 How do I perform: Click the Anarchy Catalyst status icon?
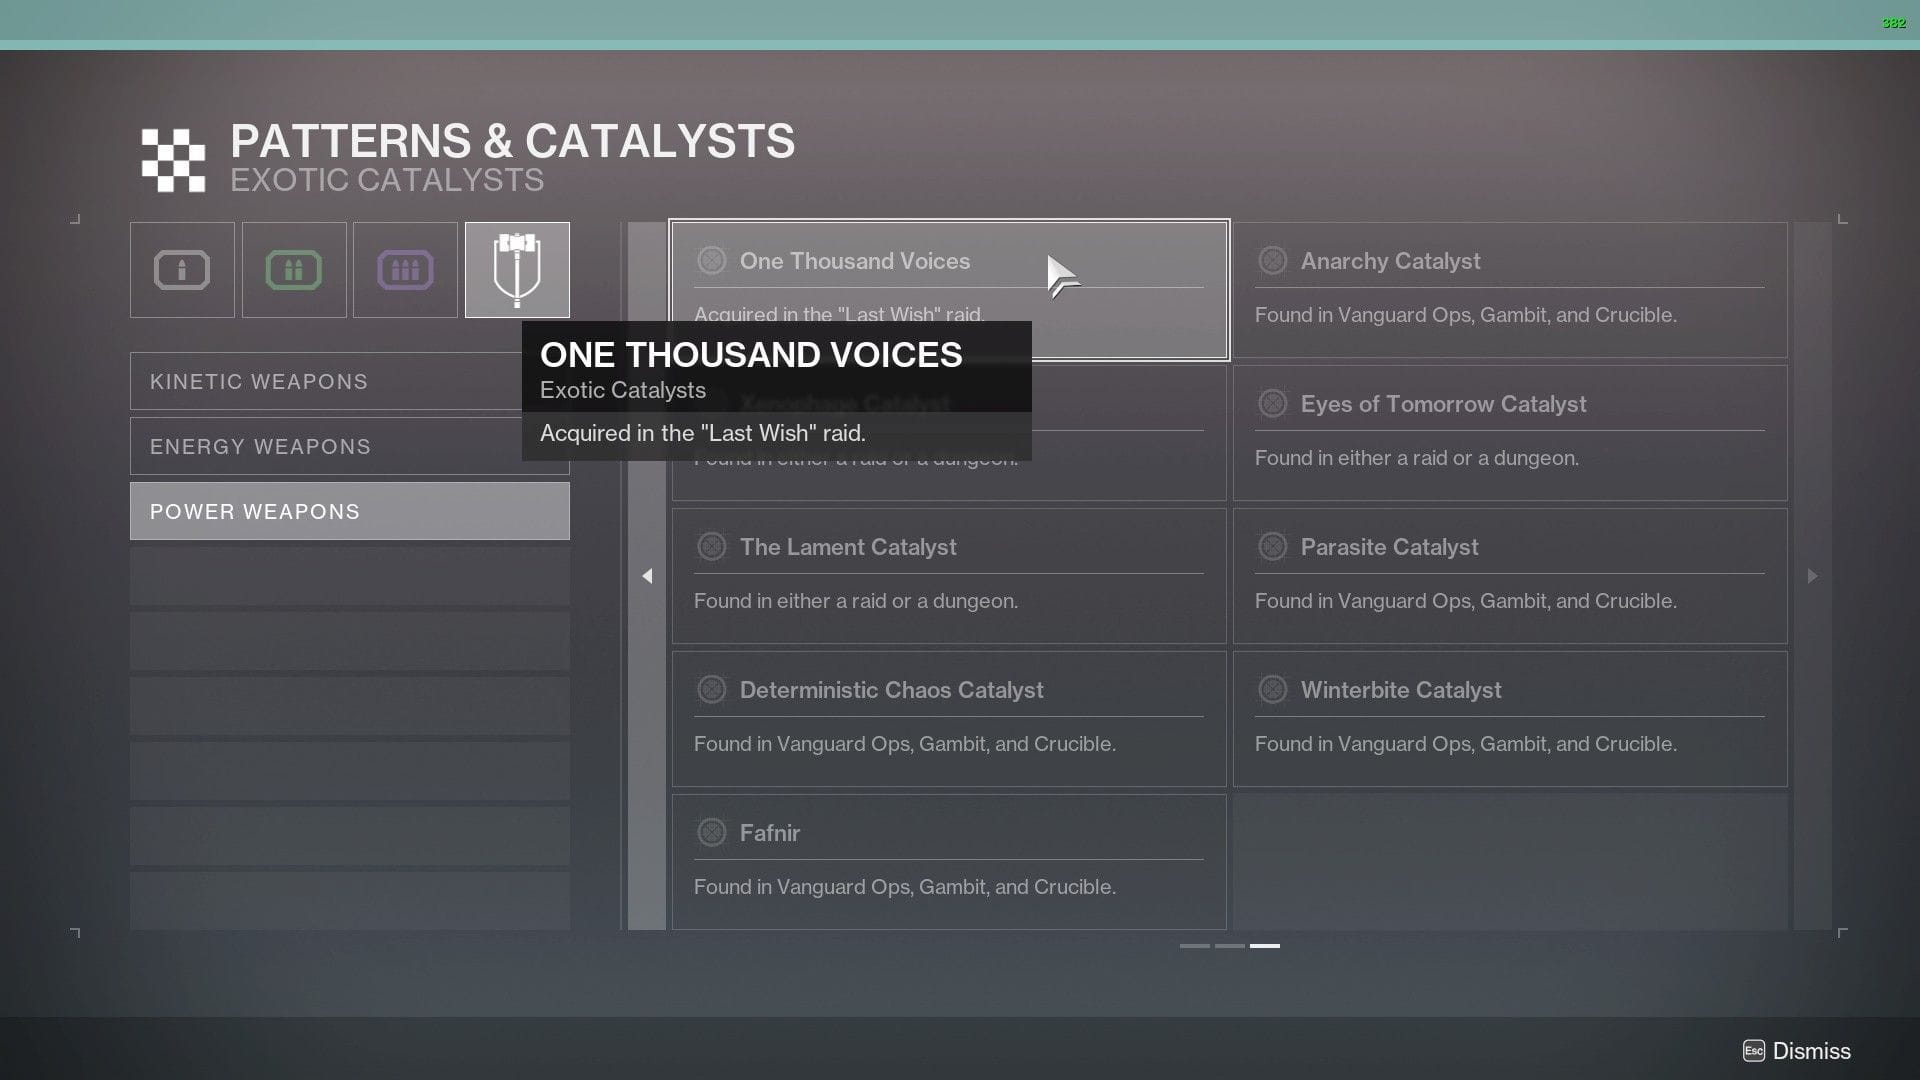[x=1272, y=261]
